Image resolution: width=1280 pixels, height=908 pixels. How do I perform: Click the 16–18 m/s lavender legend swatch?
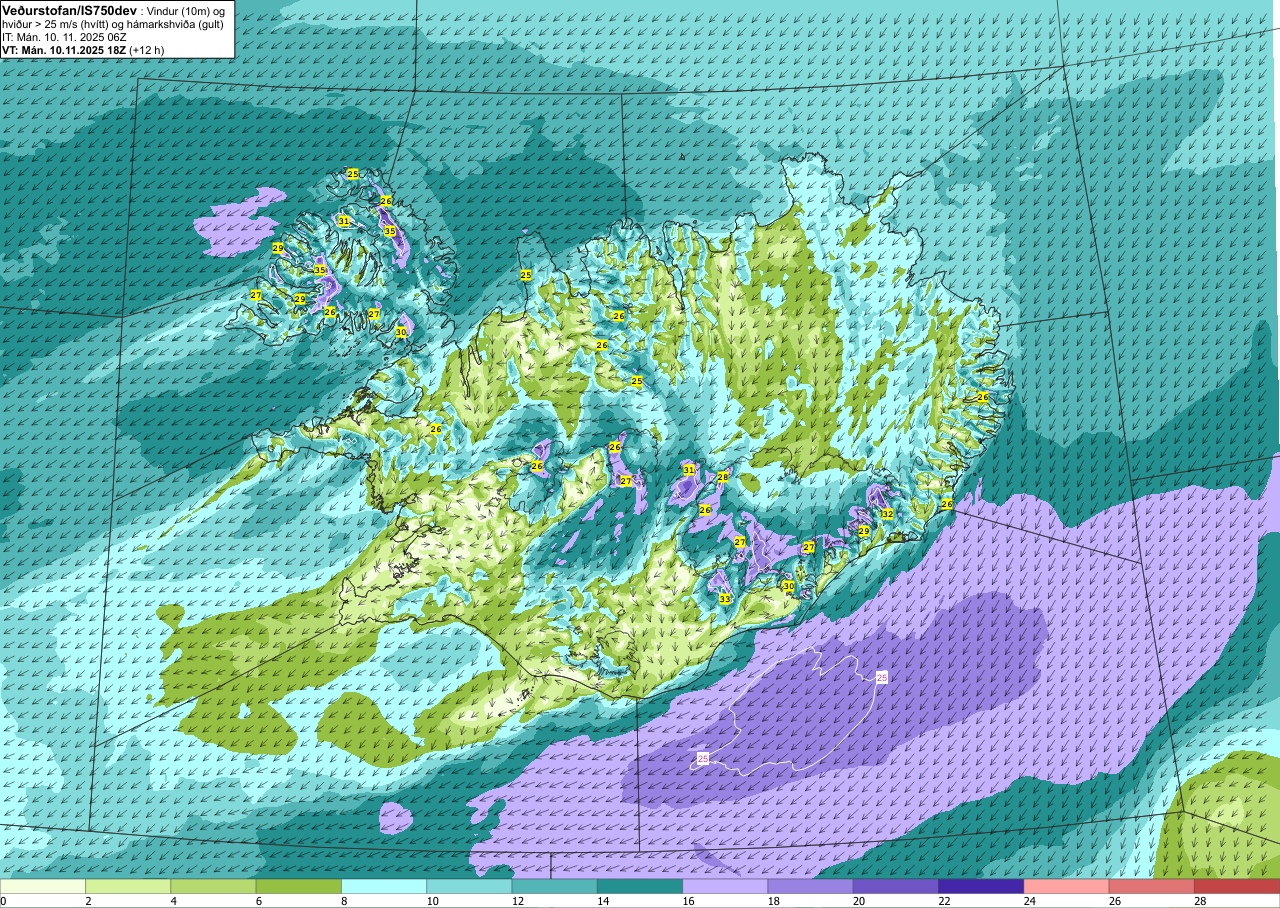point(725,886)
